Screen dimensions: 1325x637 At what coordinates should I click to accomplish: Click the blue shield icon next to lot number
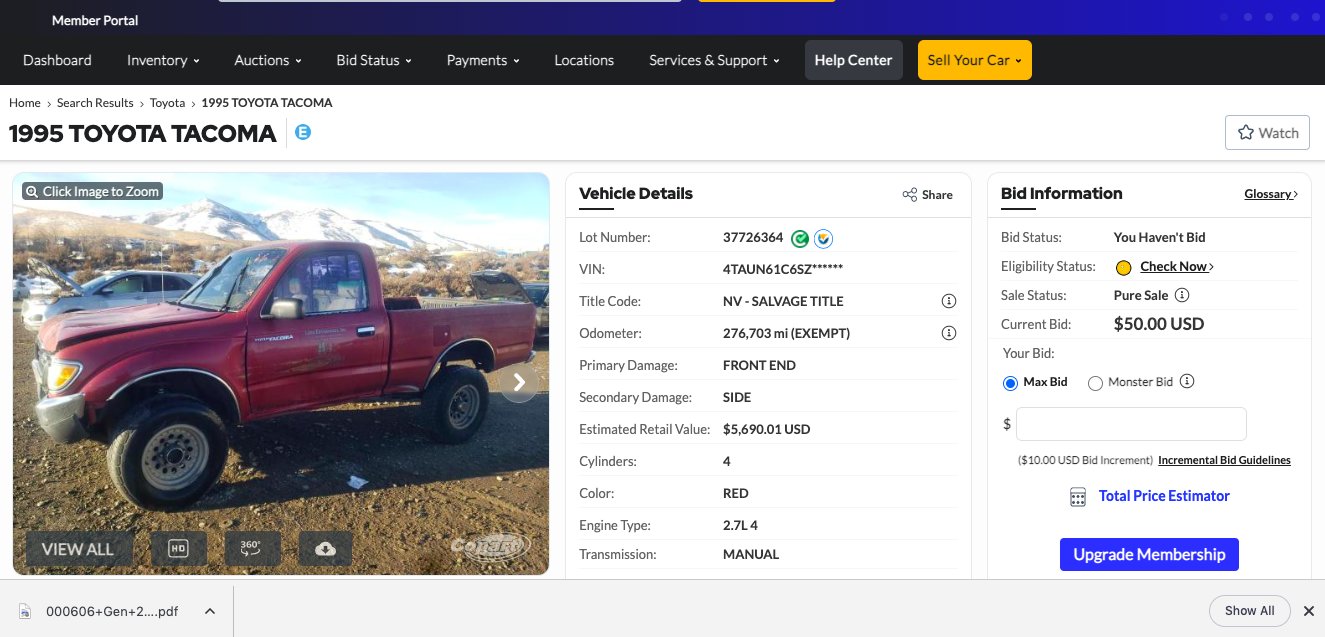(824, 238)
